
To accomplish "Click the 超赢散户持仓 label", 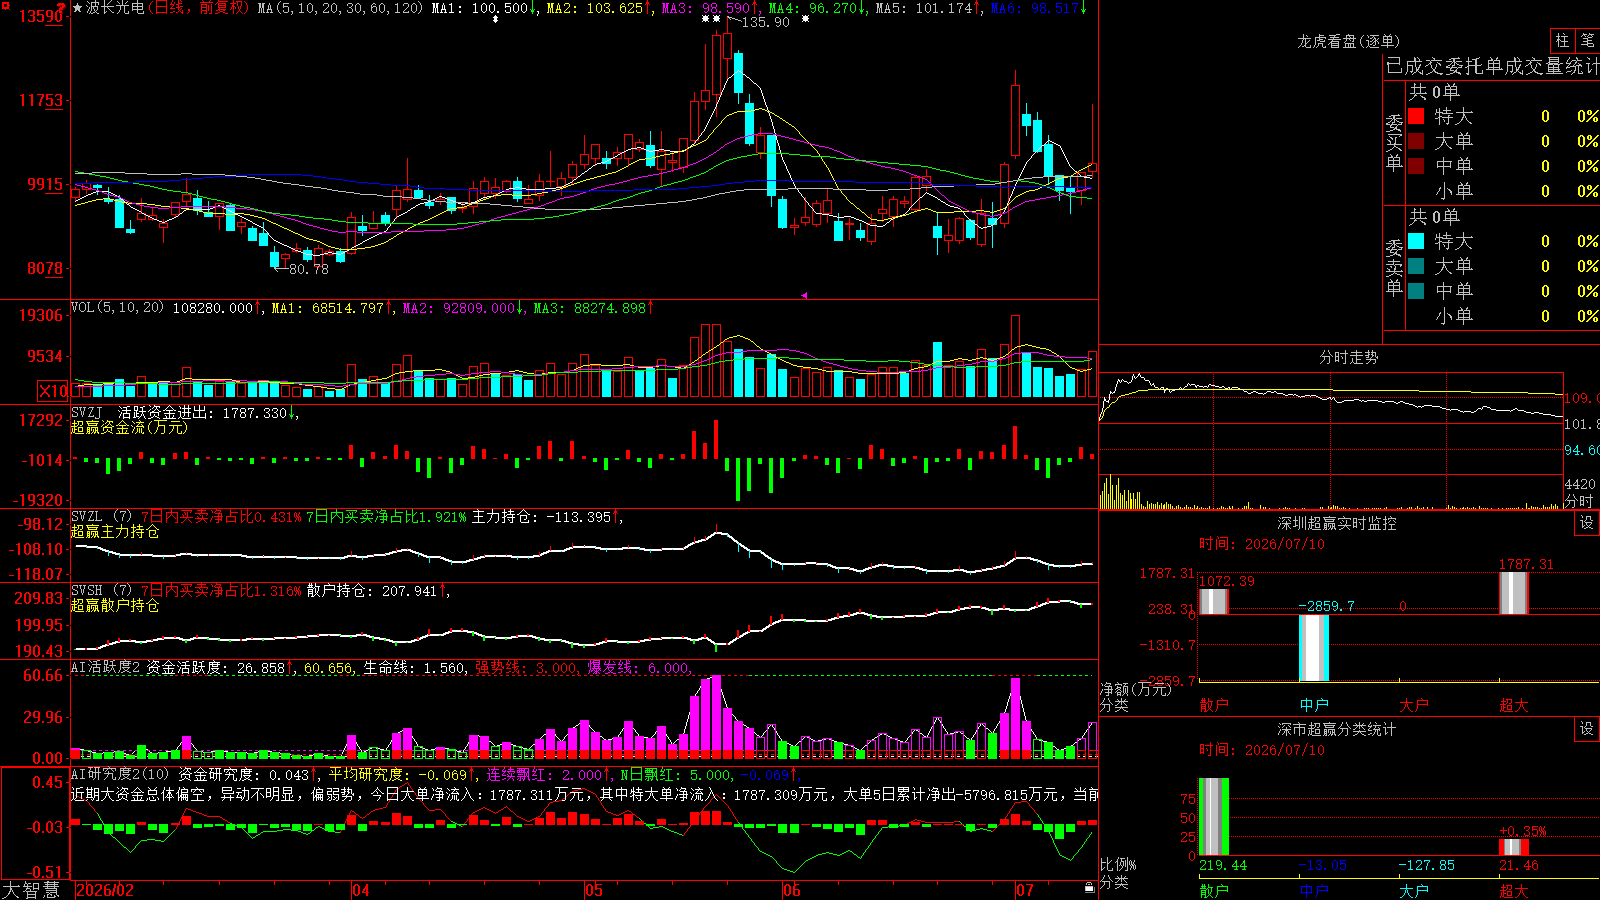I will pos(115,605).
